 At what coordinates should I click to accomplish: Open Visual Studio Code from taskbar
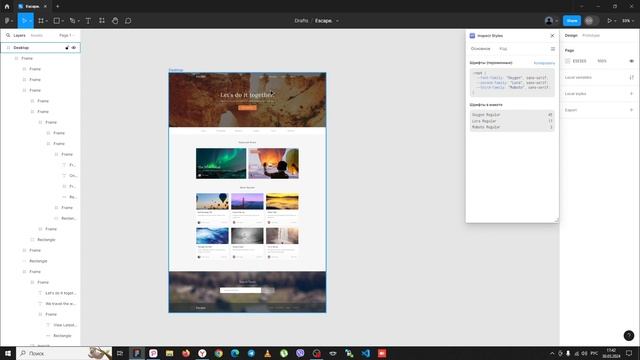click(366, 353)
